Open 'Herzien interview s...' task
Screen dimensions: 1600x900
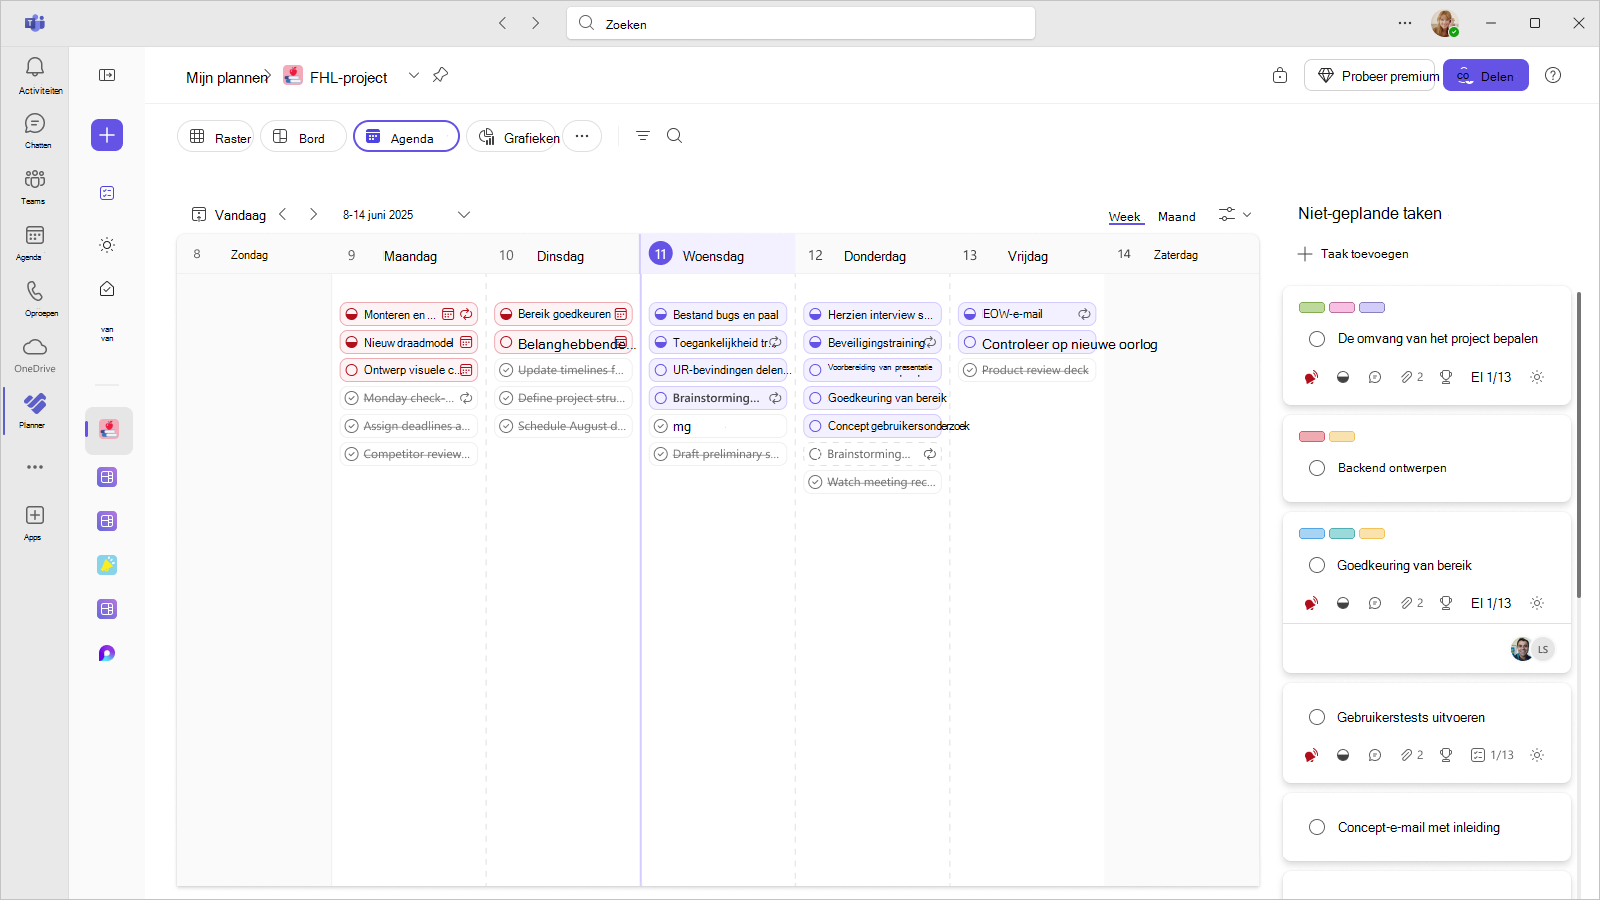coord(873,314)
